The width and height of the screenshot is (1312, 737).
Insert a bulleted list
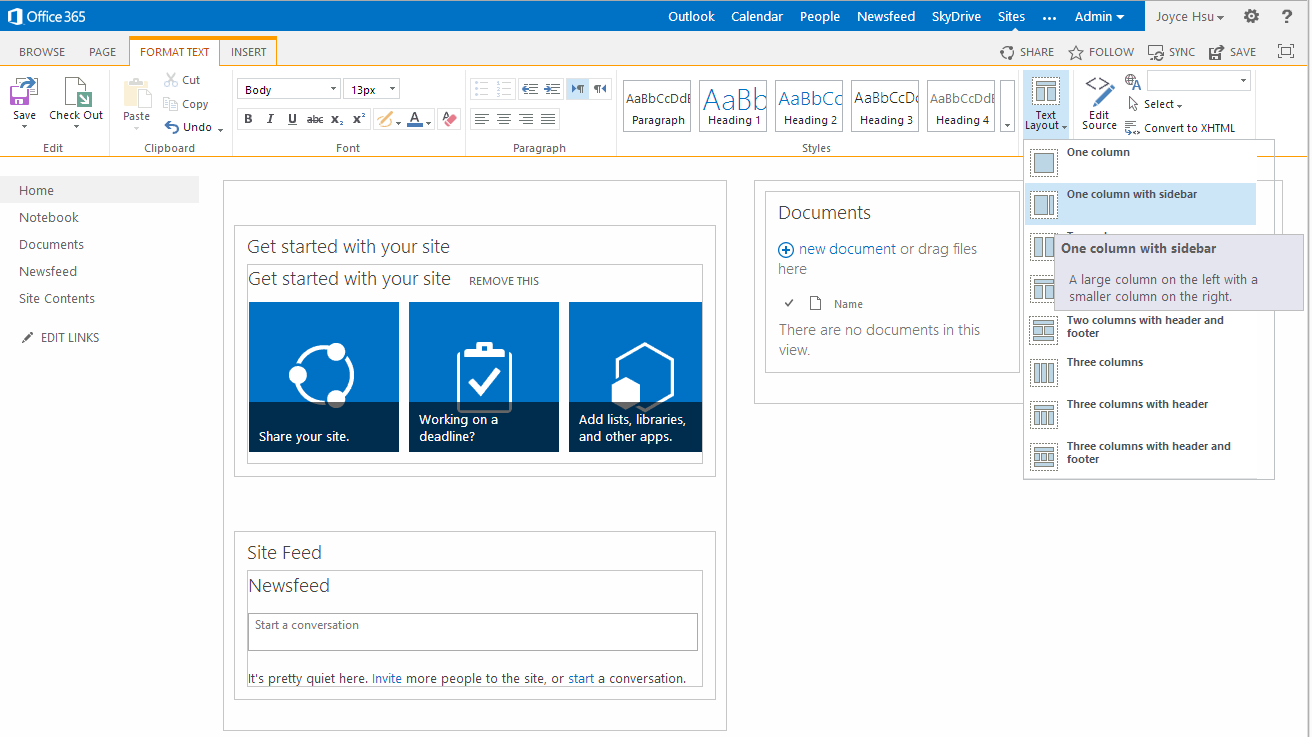click(481, 89)
